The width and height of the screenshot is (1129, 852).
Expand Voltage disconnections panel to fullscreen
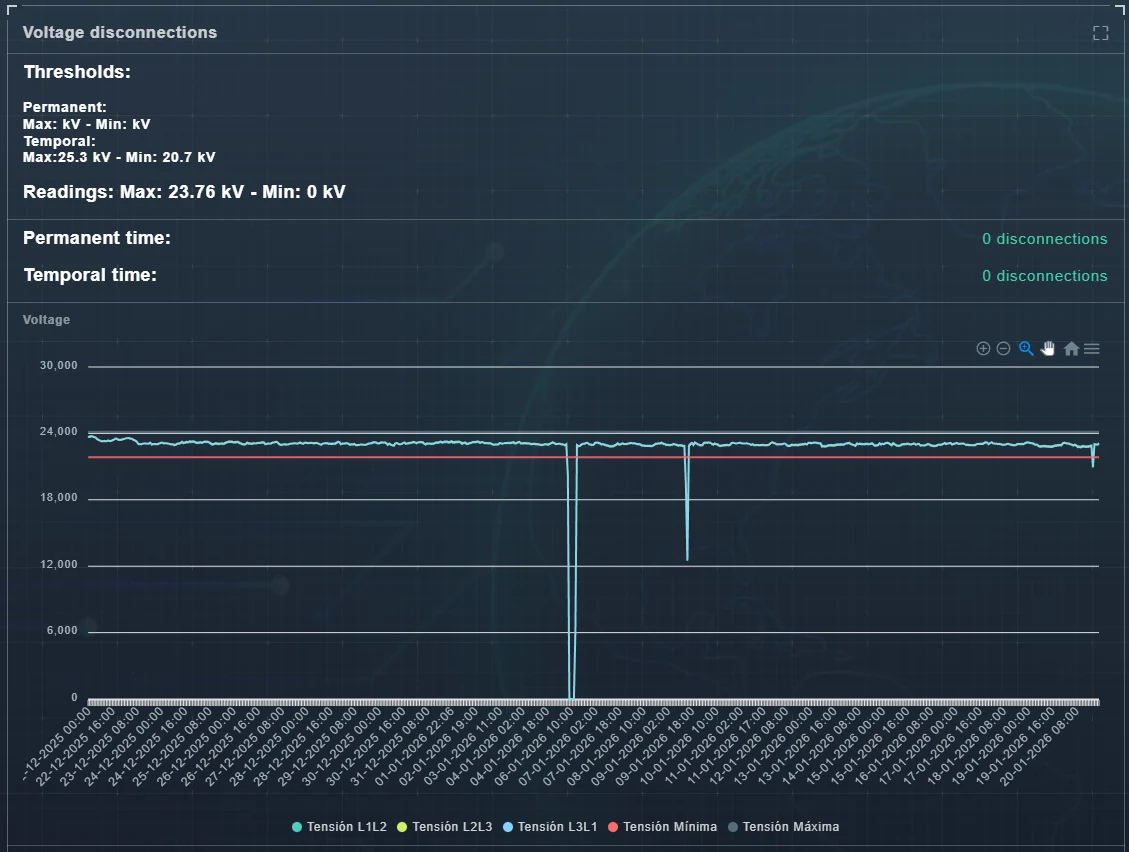point(1100,33)
